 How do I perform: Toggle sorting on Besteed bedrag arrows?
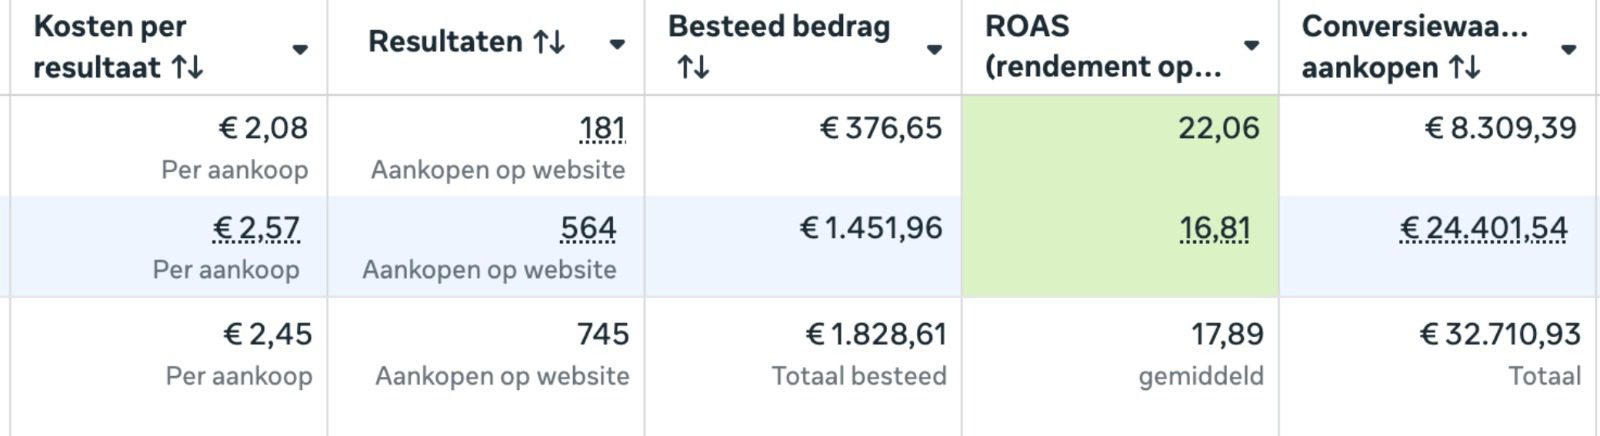[692, 67]
